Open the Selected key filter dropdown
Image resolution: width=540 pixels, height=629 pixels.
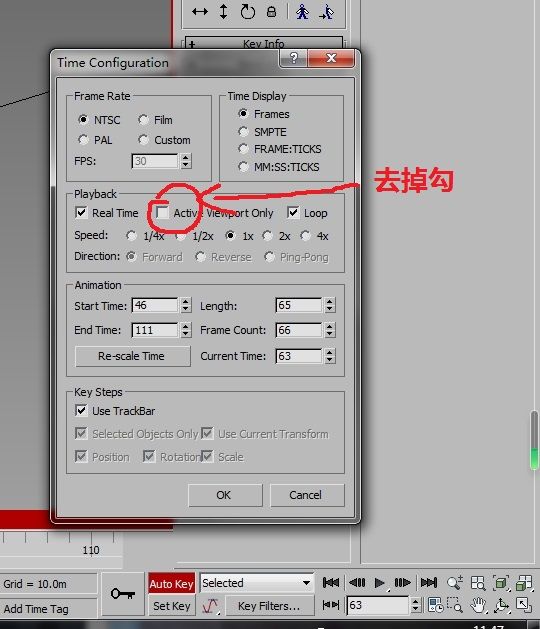tap(256, 583)
